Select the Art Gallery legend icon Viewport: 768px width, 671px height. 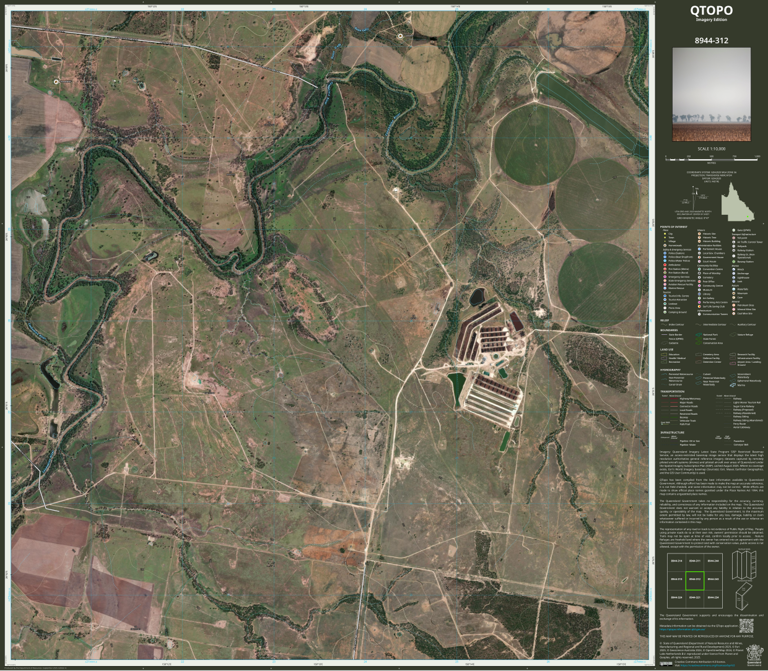pos(699,298)
